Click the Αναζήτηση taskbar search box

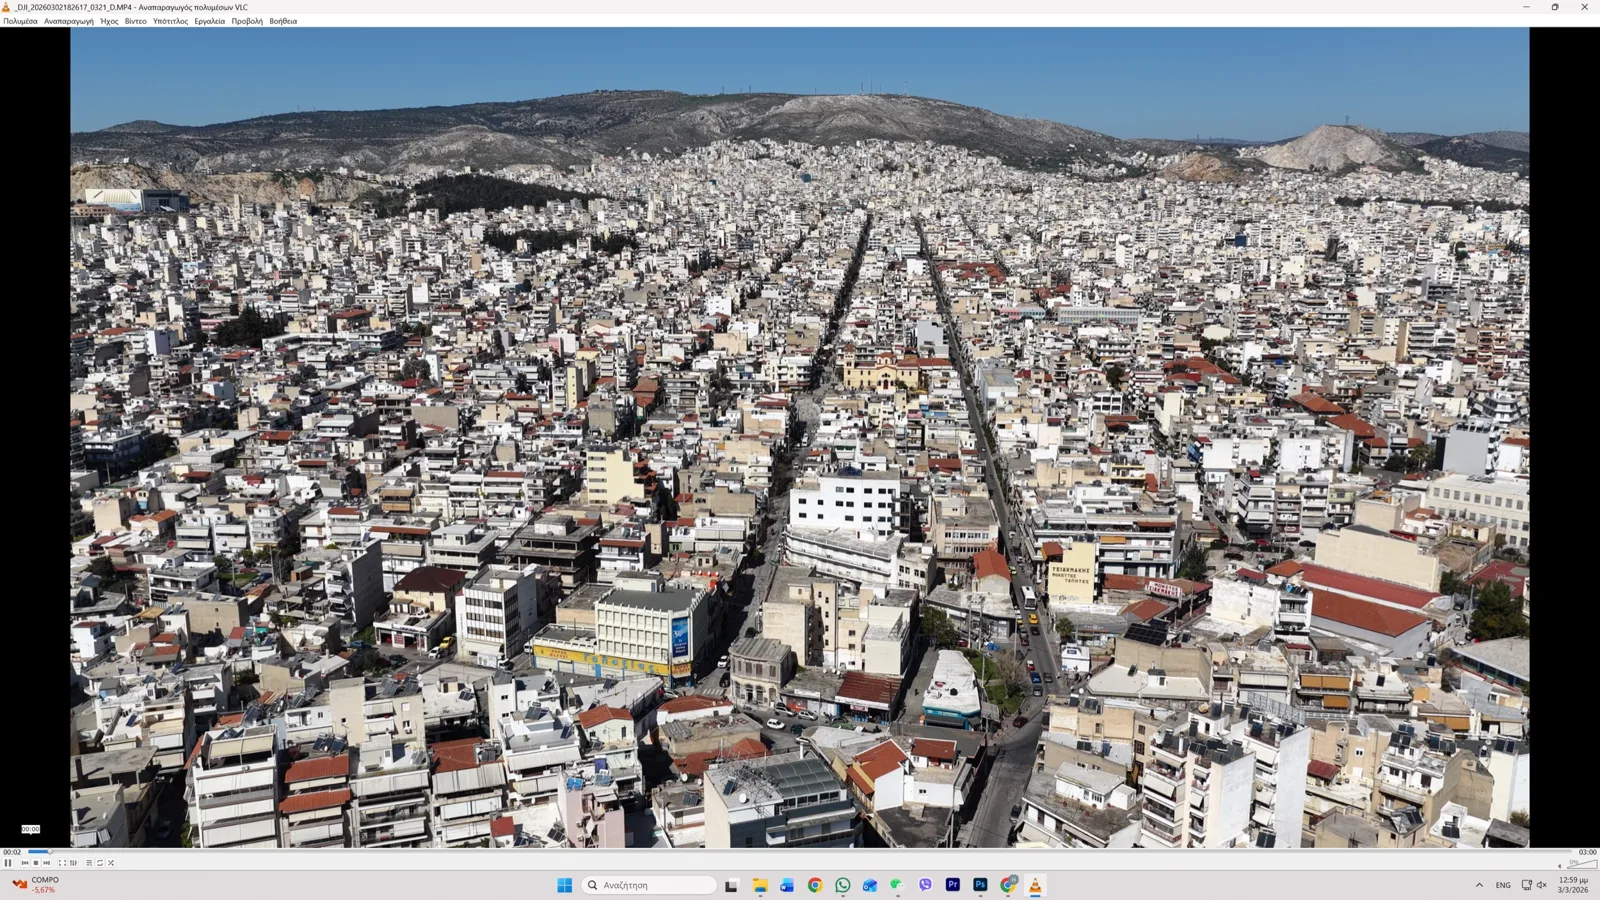coord(648,885)
